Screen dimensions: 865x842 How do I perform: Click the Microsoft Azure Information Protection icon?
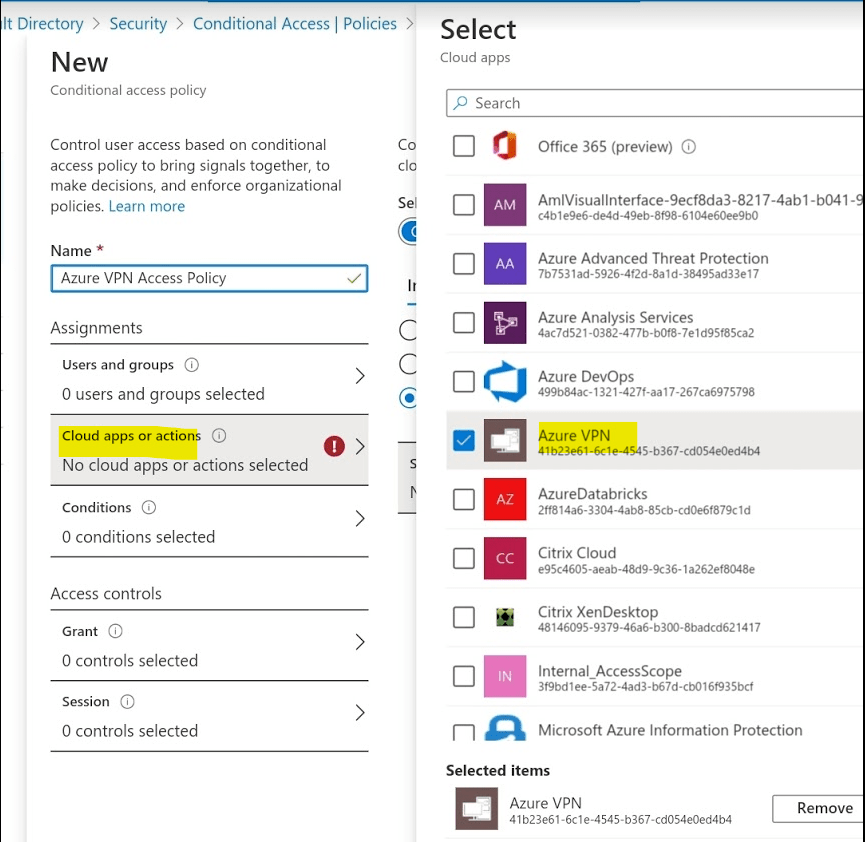(507, 730)
